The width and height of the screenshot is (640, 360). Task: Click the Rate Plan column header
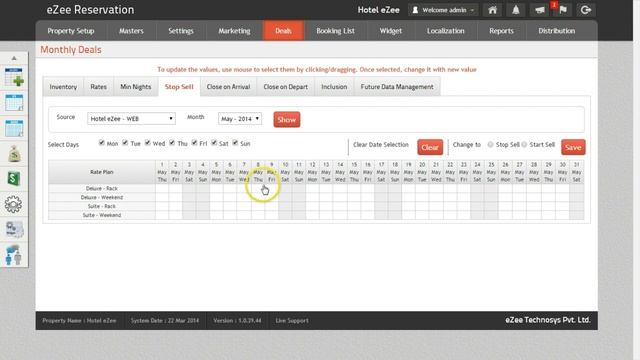pyautogui.click(x=102, y=172)
